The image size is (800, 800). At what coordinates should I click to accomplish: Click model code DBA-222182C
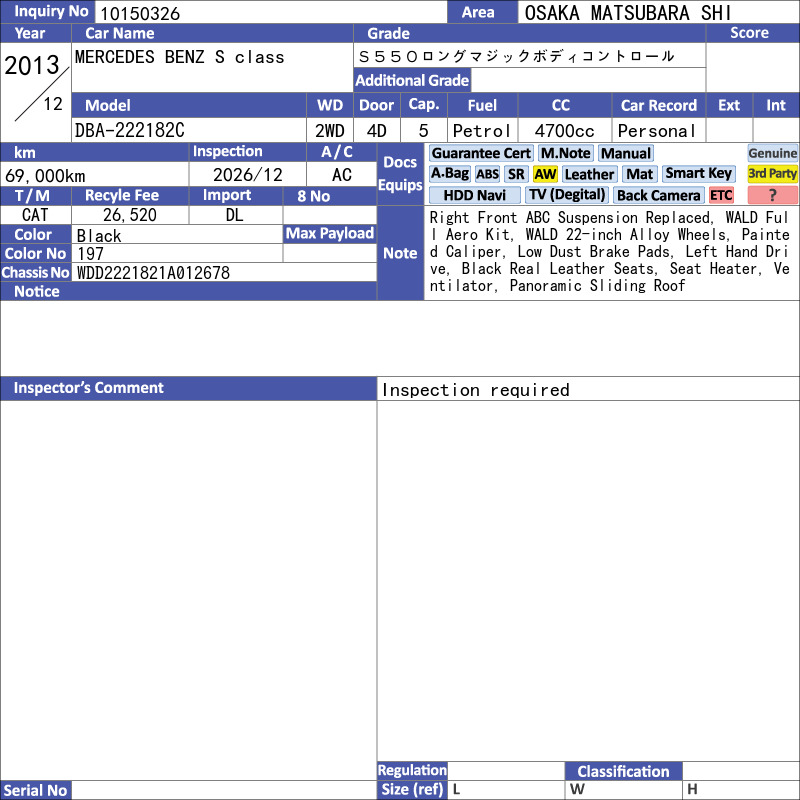130,131
